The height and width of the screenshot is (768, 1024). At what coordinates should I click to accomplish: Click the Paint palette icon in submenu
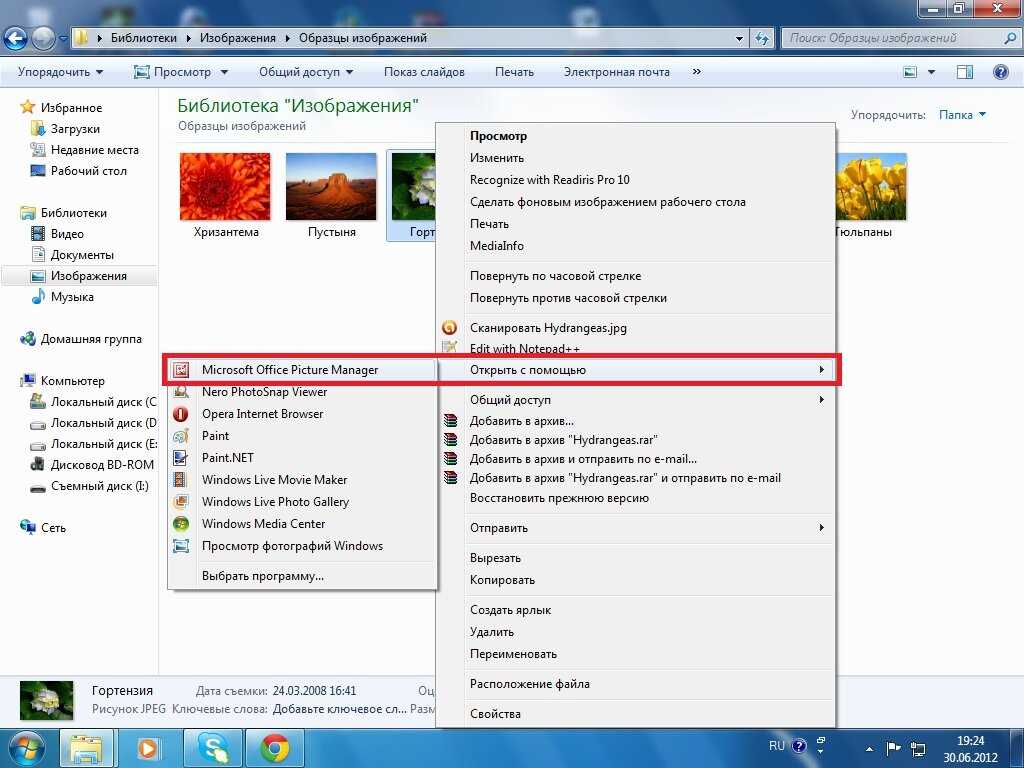181,436
